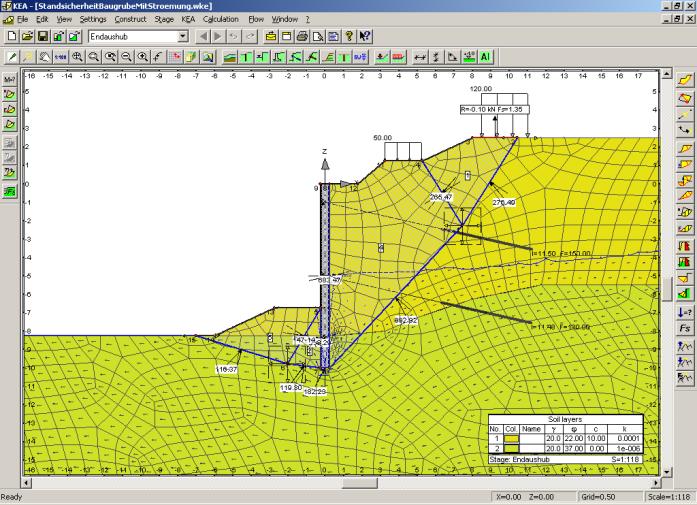The image size is (697, 505).
Task: Click the blue arrow equals question icon
Action: [x=685, y=313]
